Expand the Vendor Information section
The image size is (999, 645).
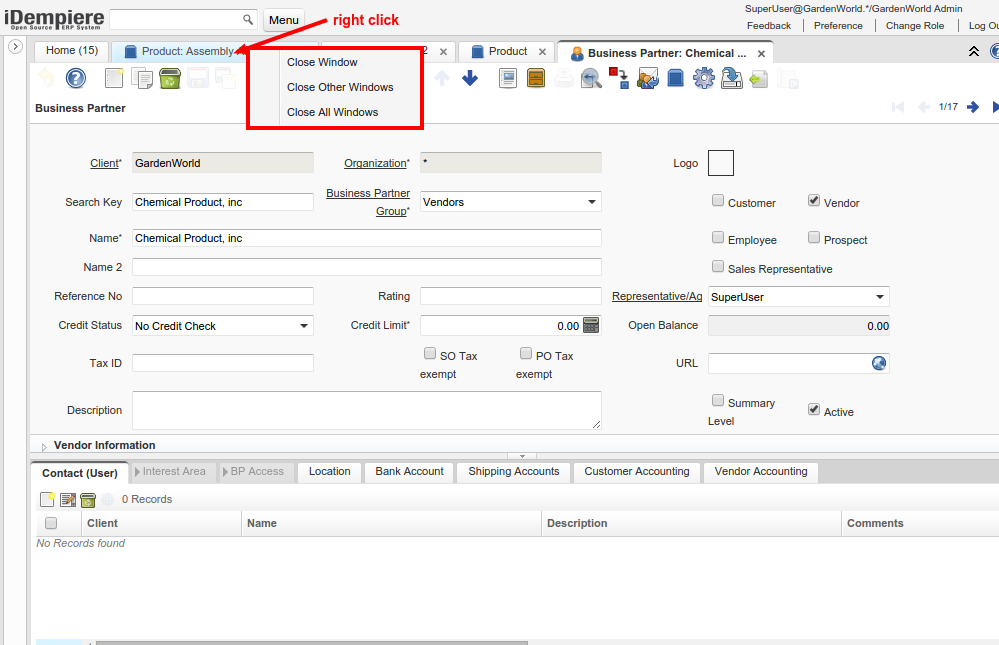44,446
